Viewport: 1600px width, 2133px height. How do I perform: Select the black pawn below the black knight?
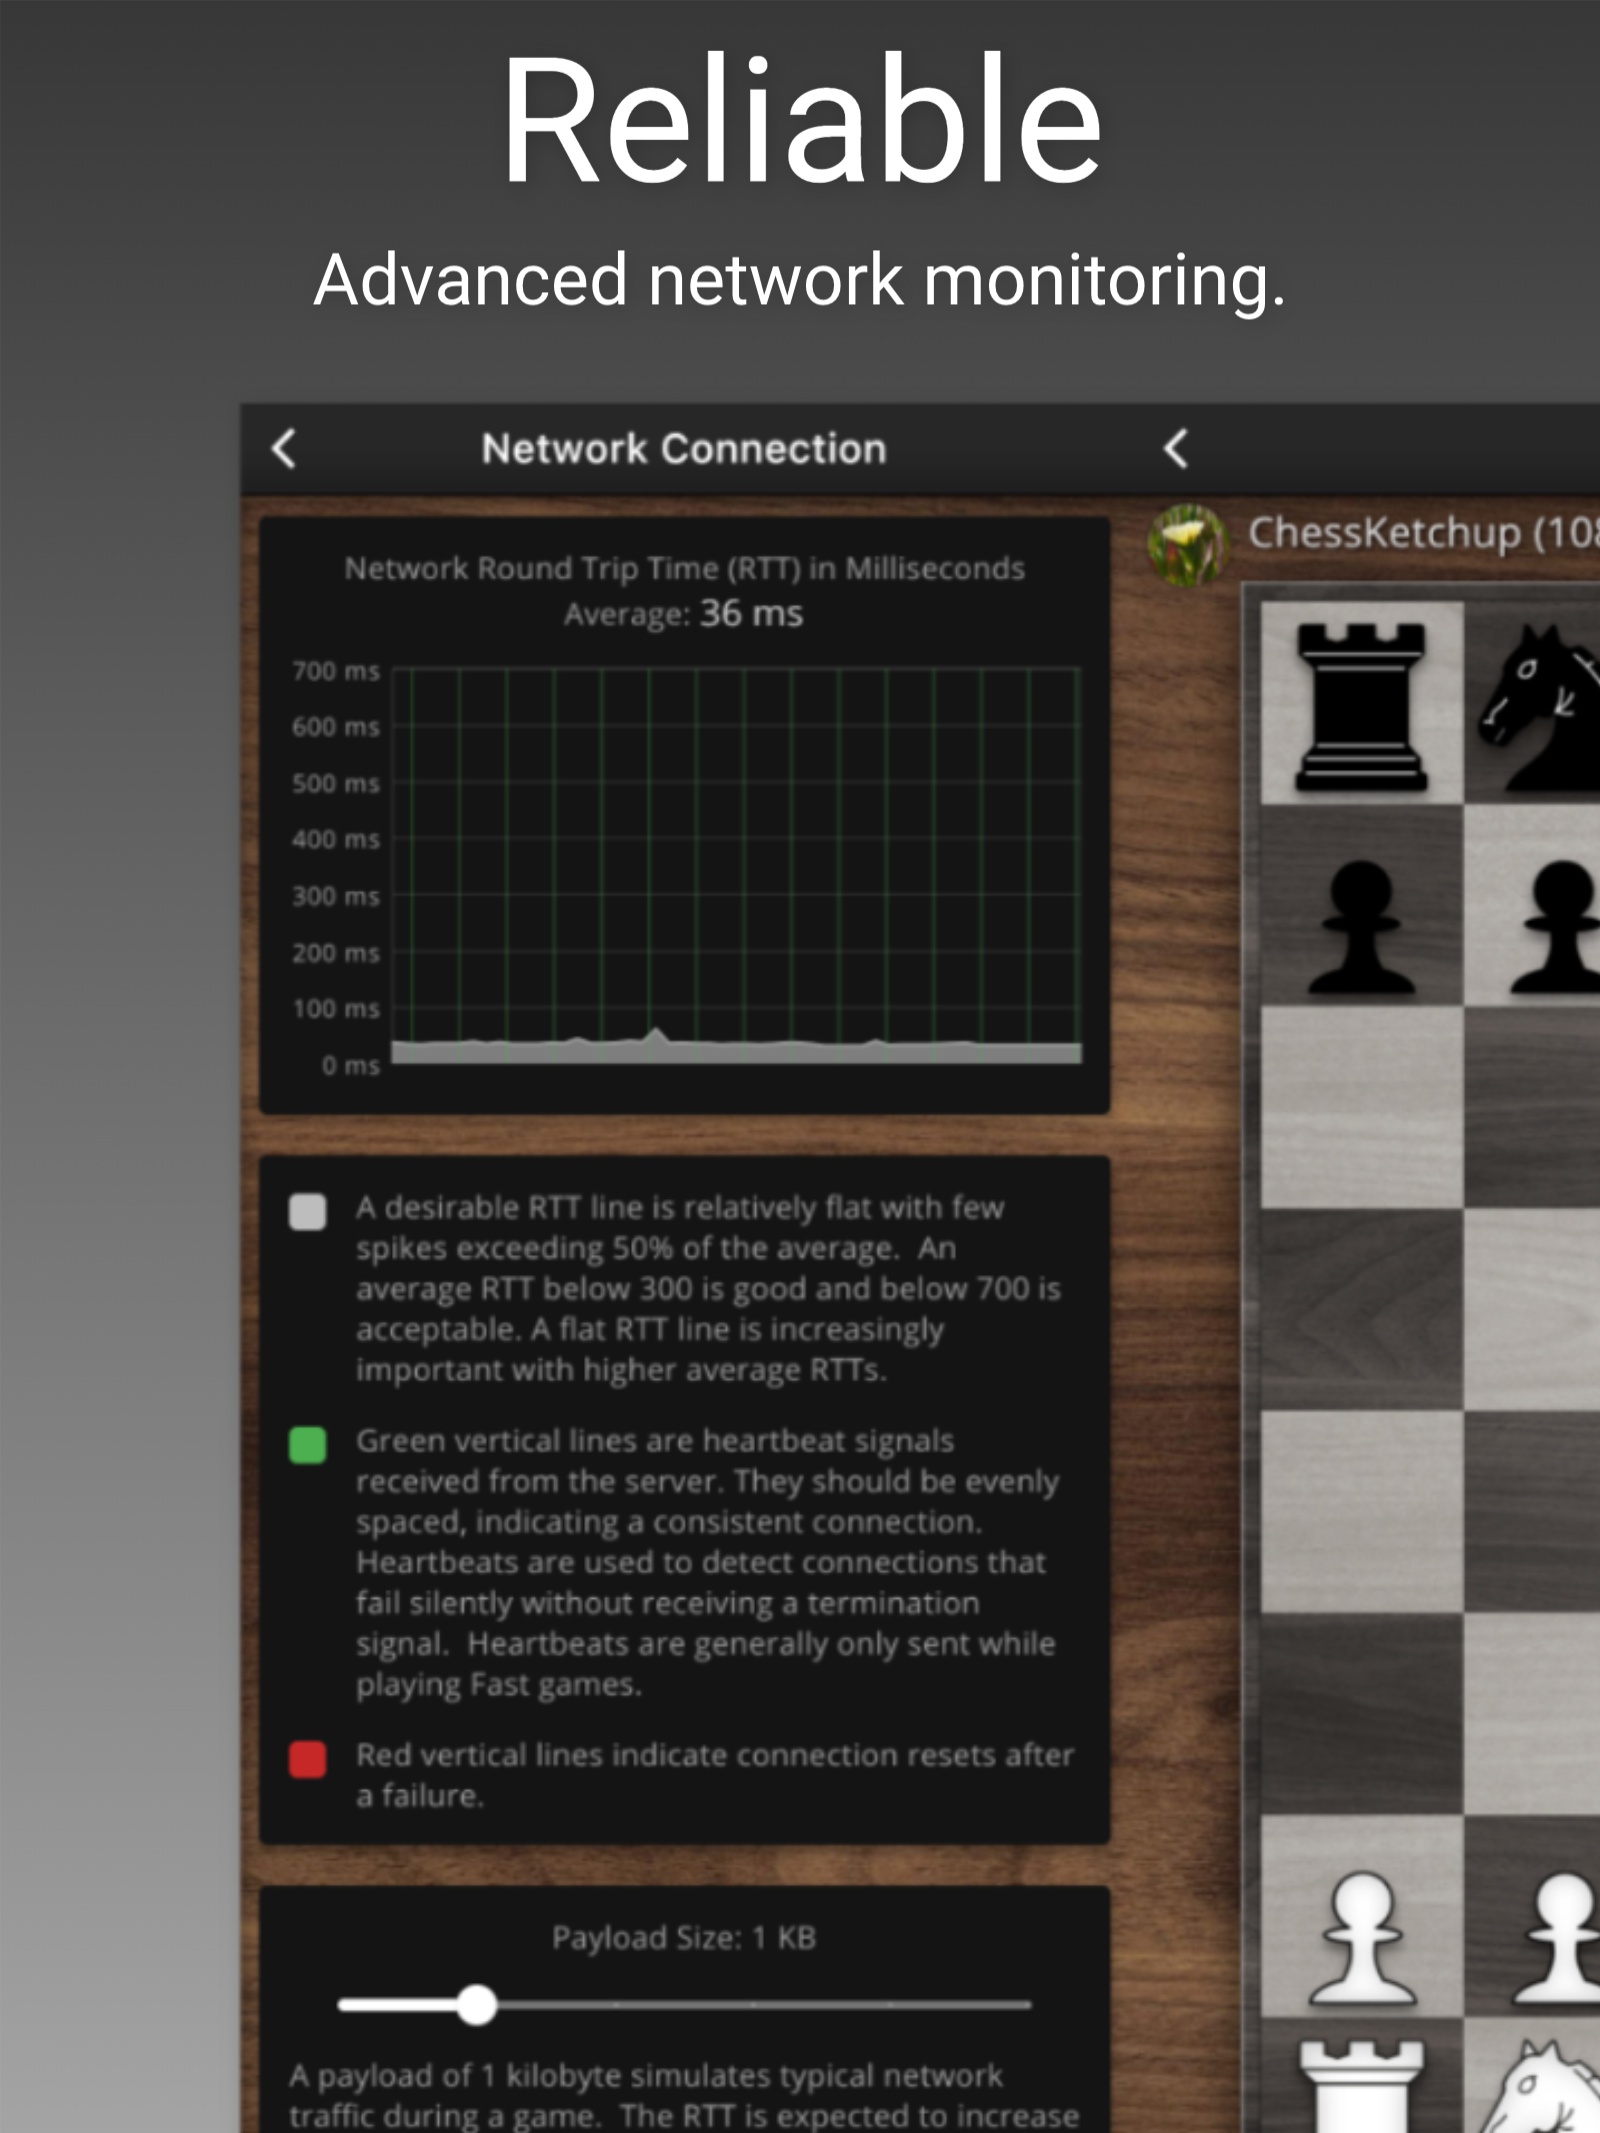(x=1556, y=927)
